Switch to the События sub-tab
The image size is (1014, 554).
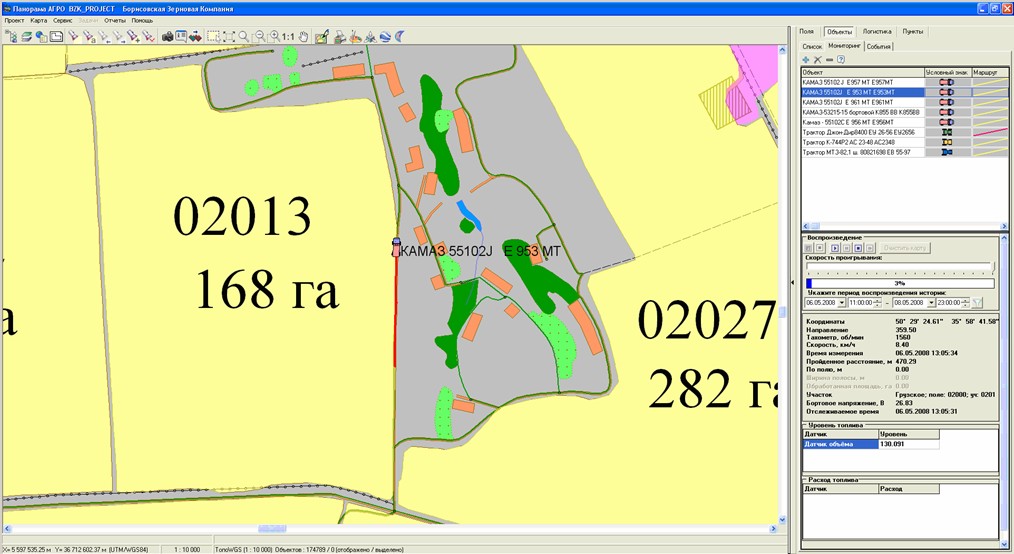(x=879, y=46)
